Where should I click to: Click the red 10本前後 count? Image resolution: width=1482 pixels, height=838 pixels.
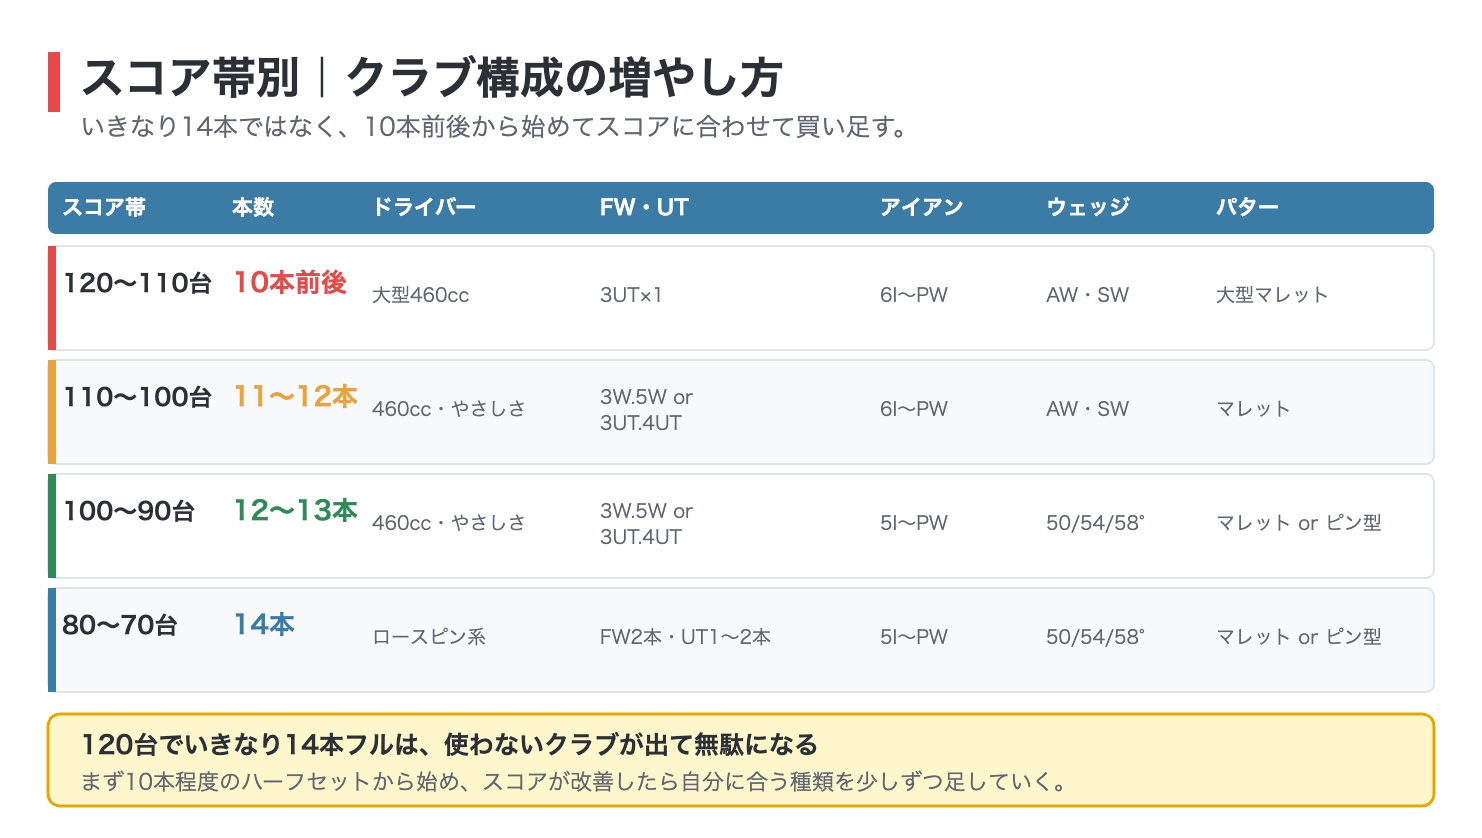pyautogui.click(x=290, y=283)
